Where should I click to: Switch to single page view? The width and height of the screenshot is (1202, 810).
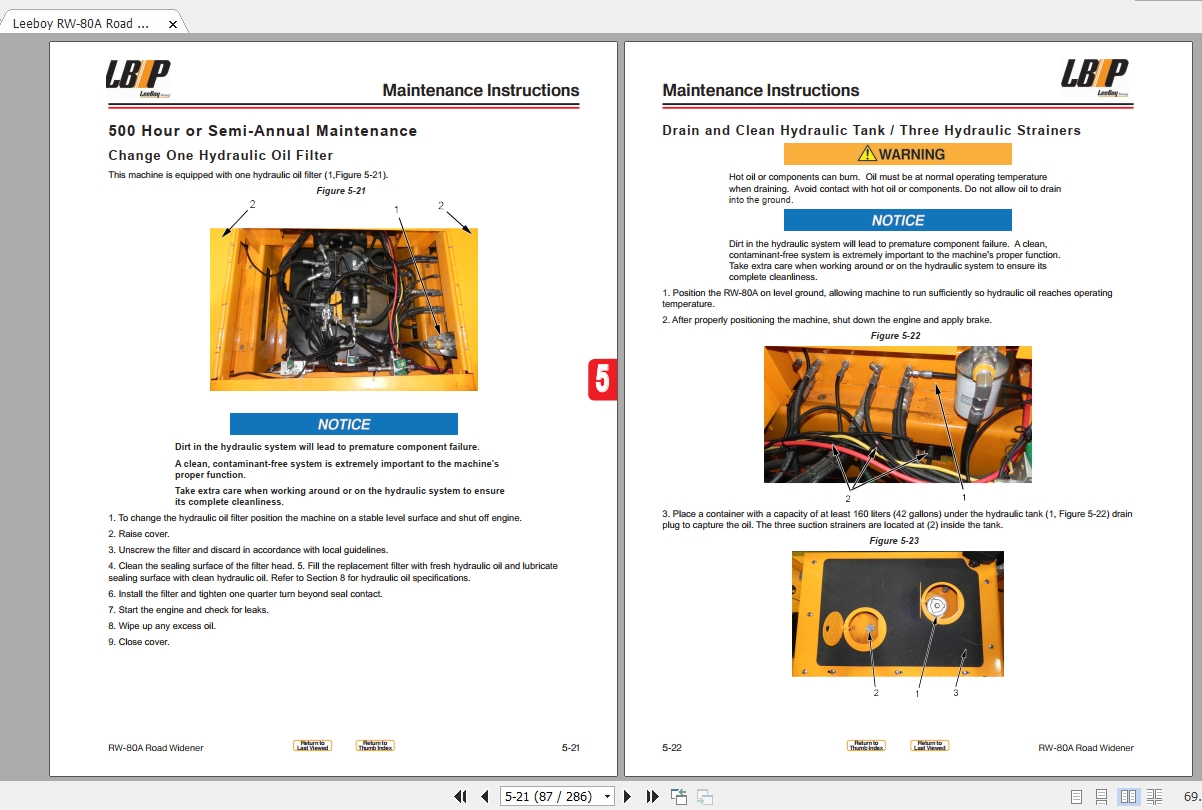(x=1076, y=797)
